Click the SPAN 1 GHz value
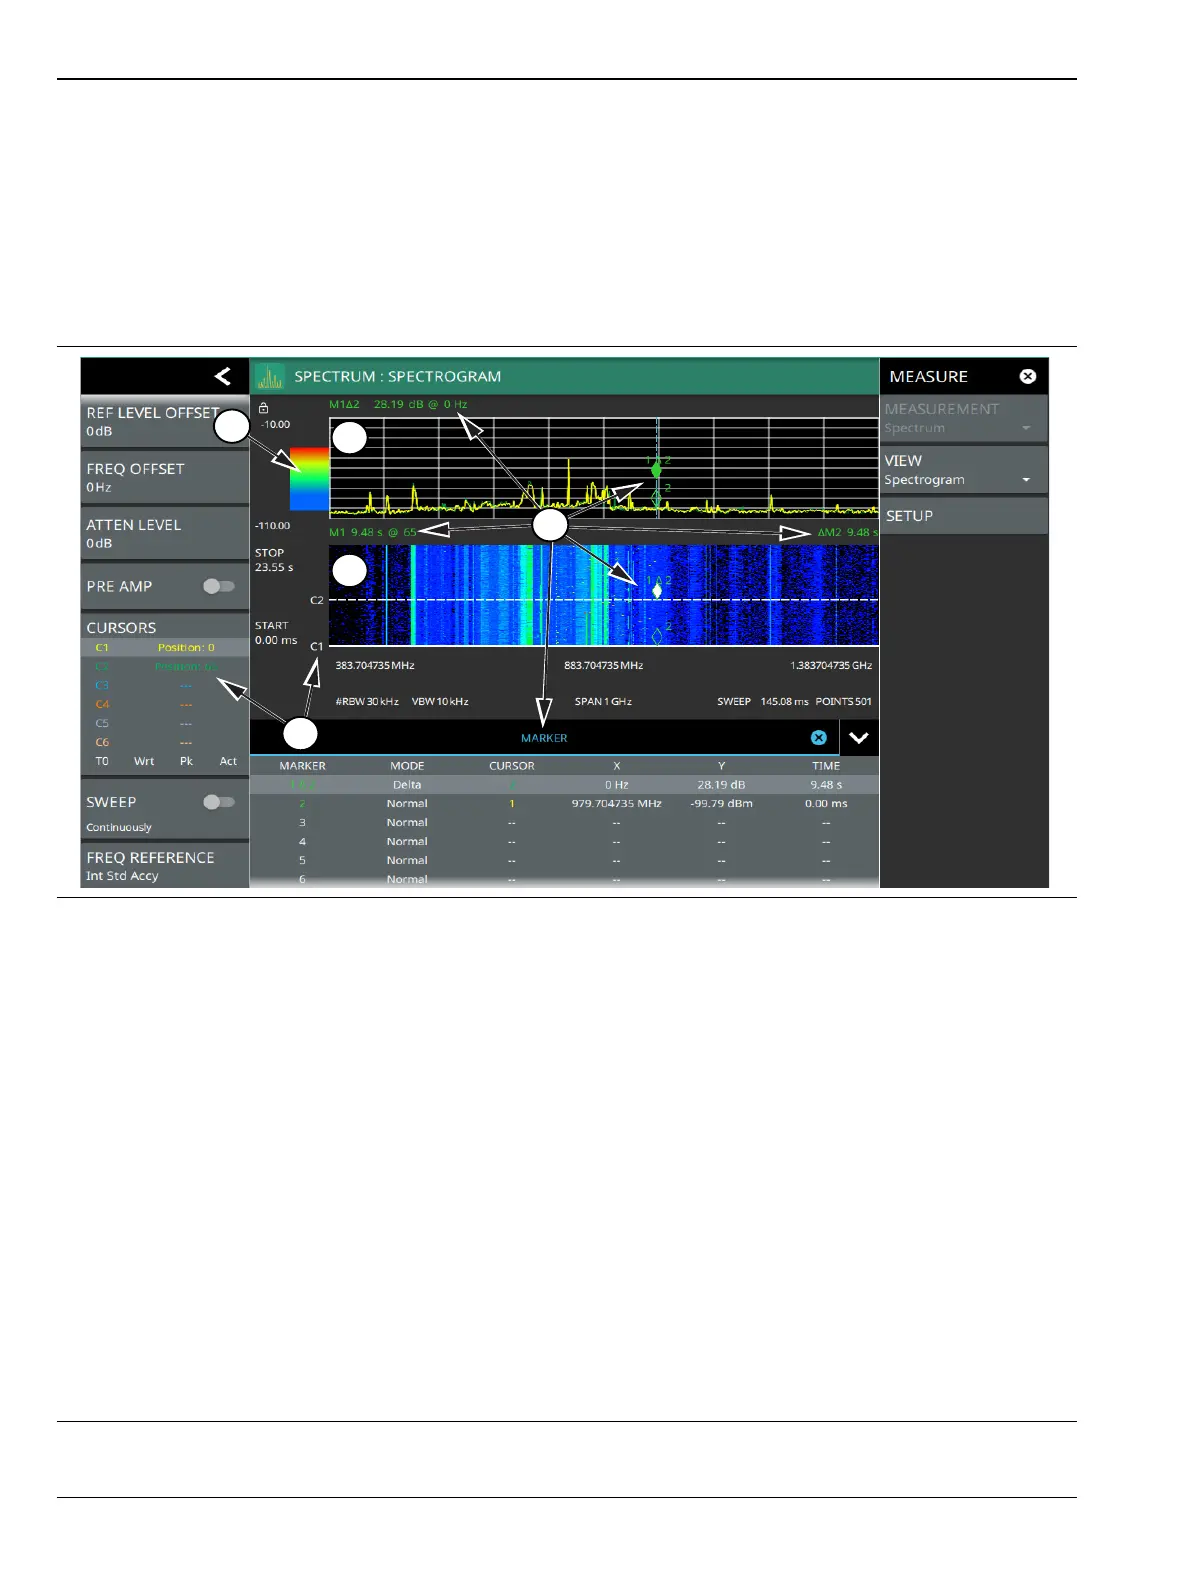Screen dimensions: 1190x1582 pos(603,701)
